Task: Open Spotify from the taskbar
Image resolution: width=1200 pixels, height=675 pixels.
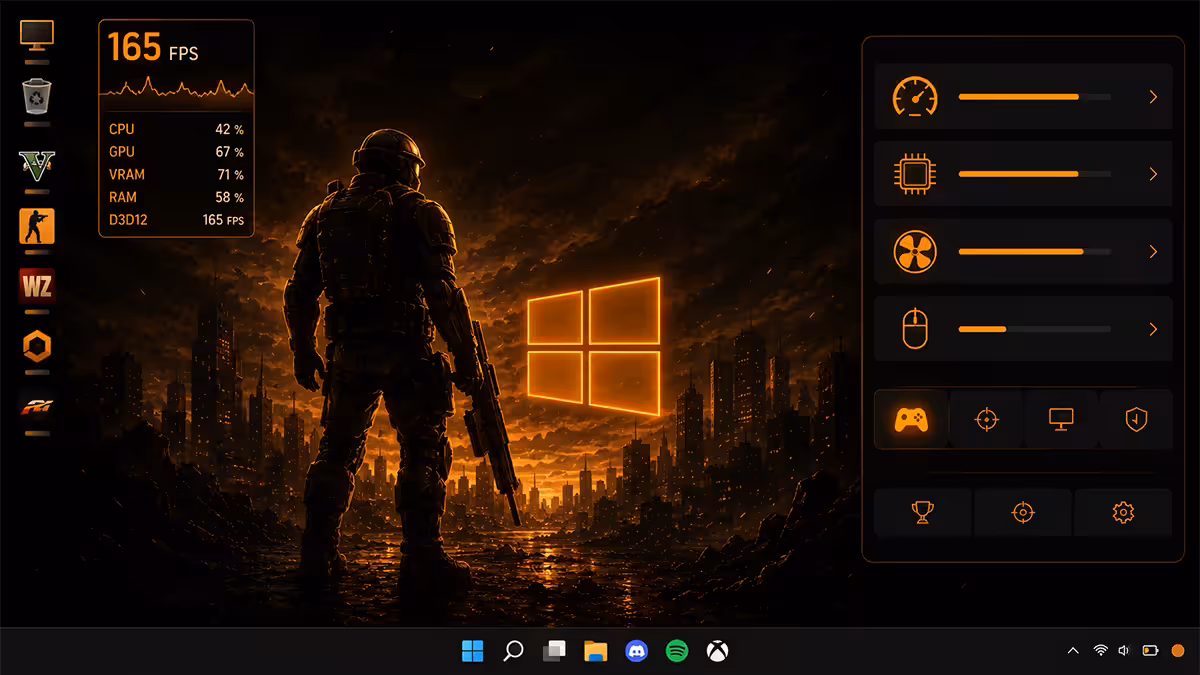Action: (677, 651)
